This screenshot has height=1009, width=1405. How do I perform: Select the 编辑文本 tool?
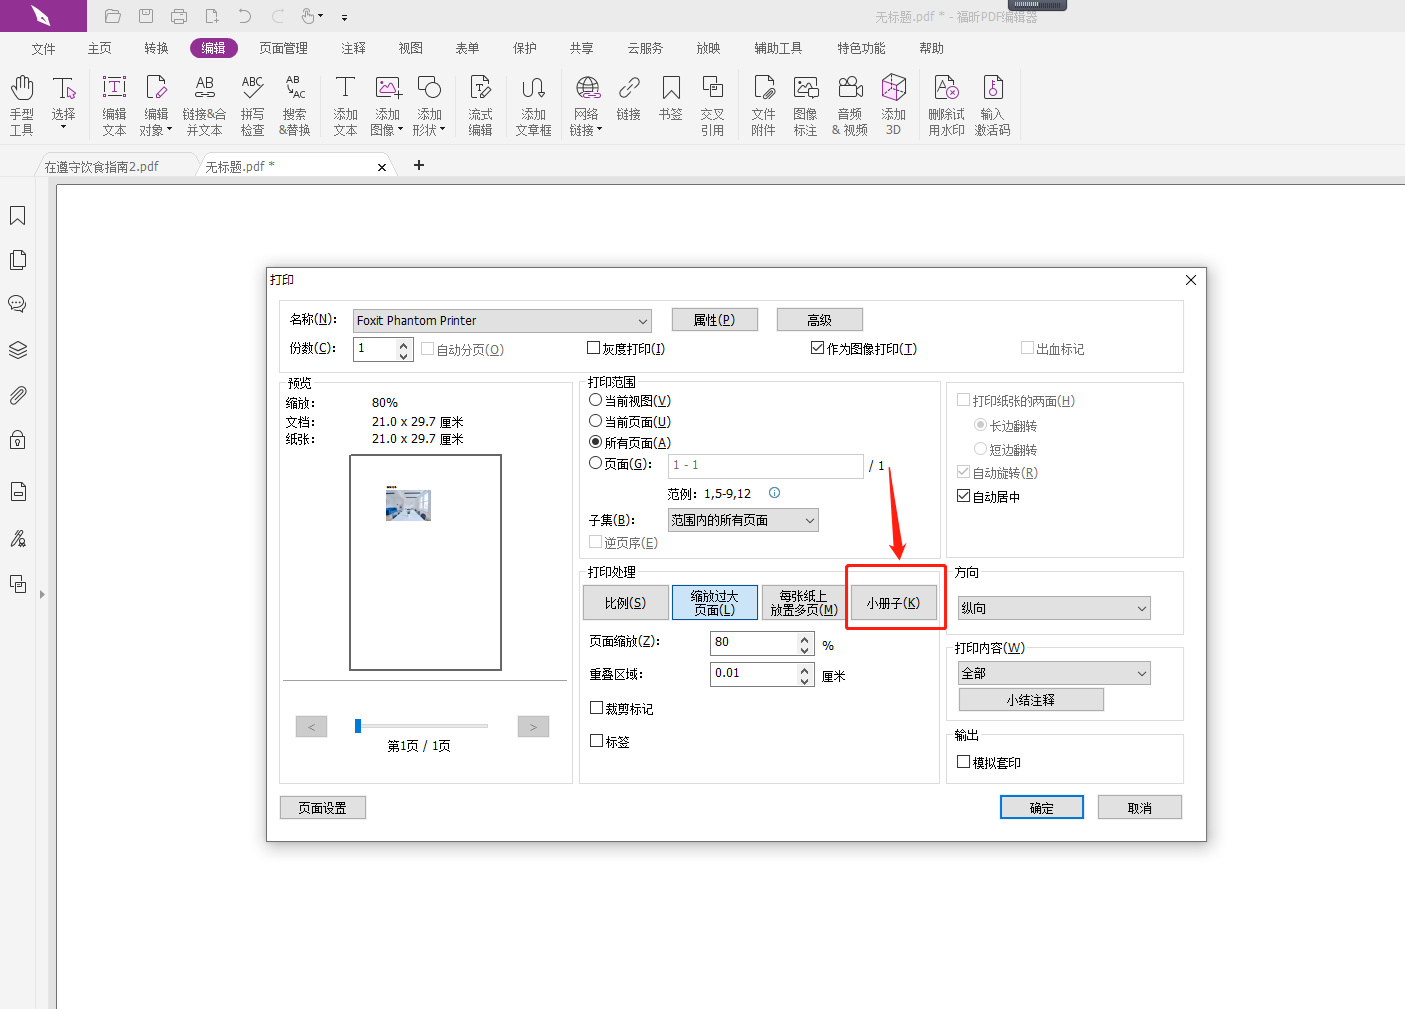coord(113,104)
